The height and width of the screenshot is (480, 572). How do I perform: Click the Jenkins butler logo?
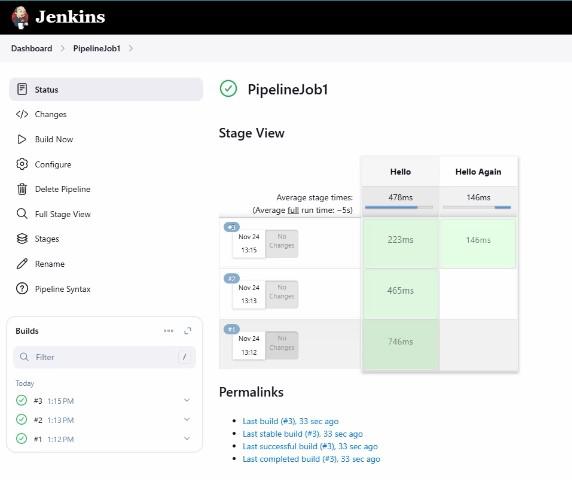tap(19, 17)
